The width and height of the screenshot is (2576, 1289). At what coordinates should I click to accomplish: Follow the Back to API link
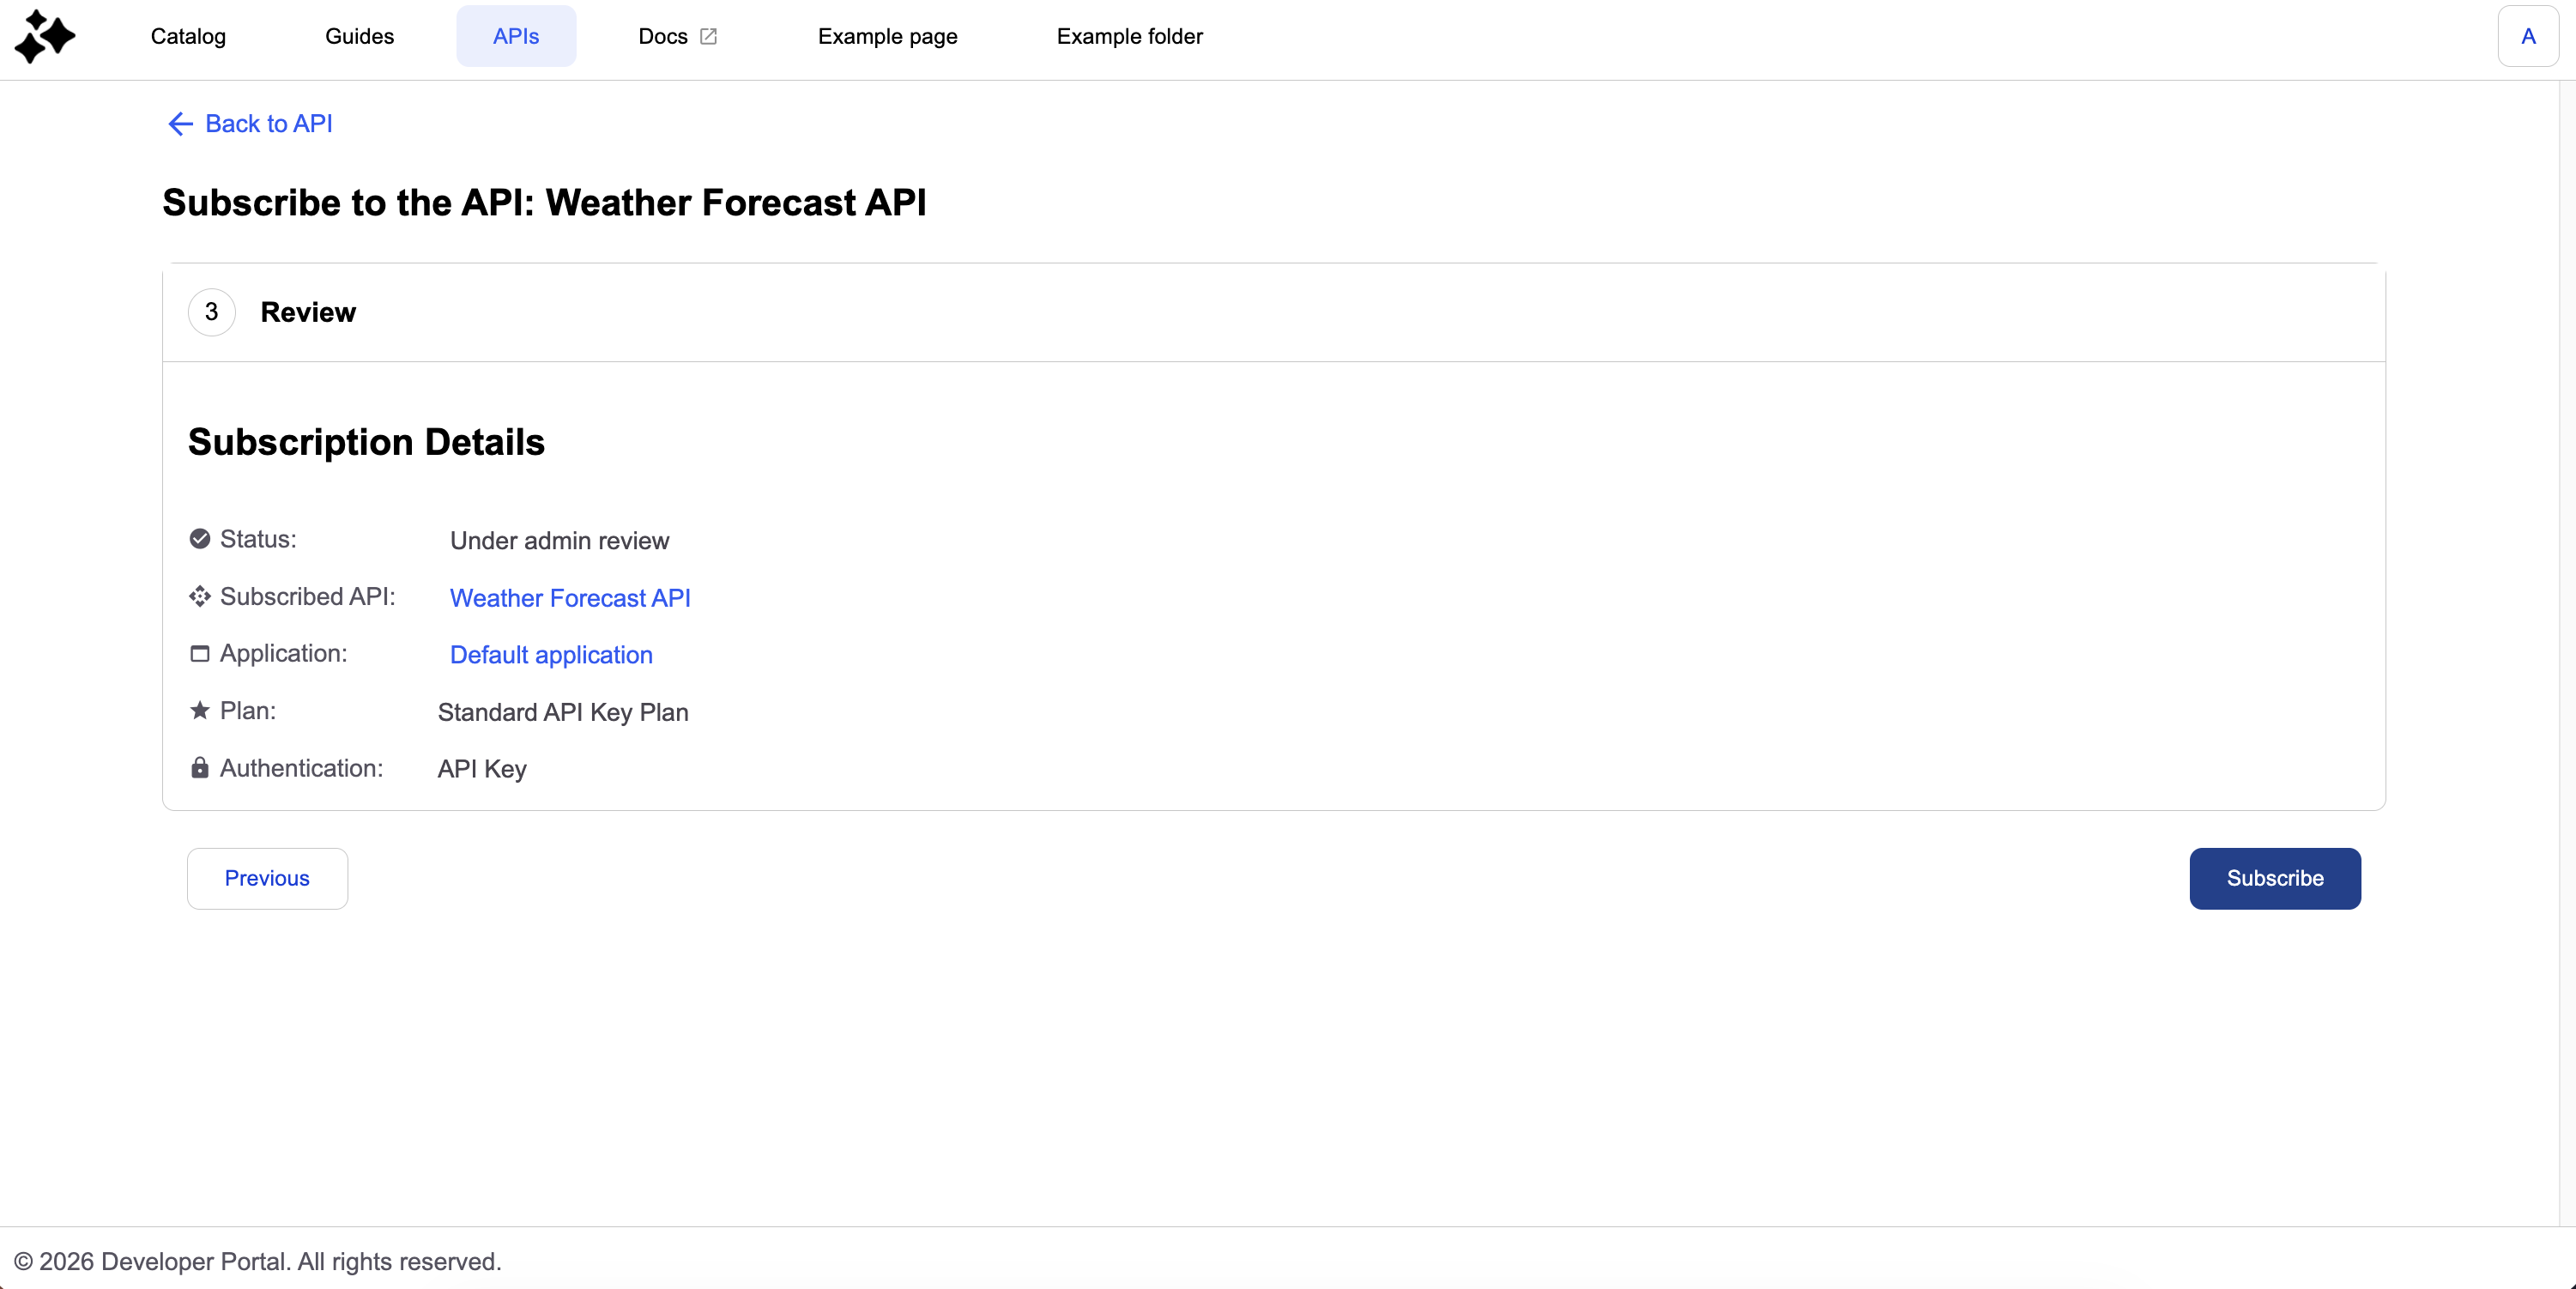[x=249, y=124]
